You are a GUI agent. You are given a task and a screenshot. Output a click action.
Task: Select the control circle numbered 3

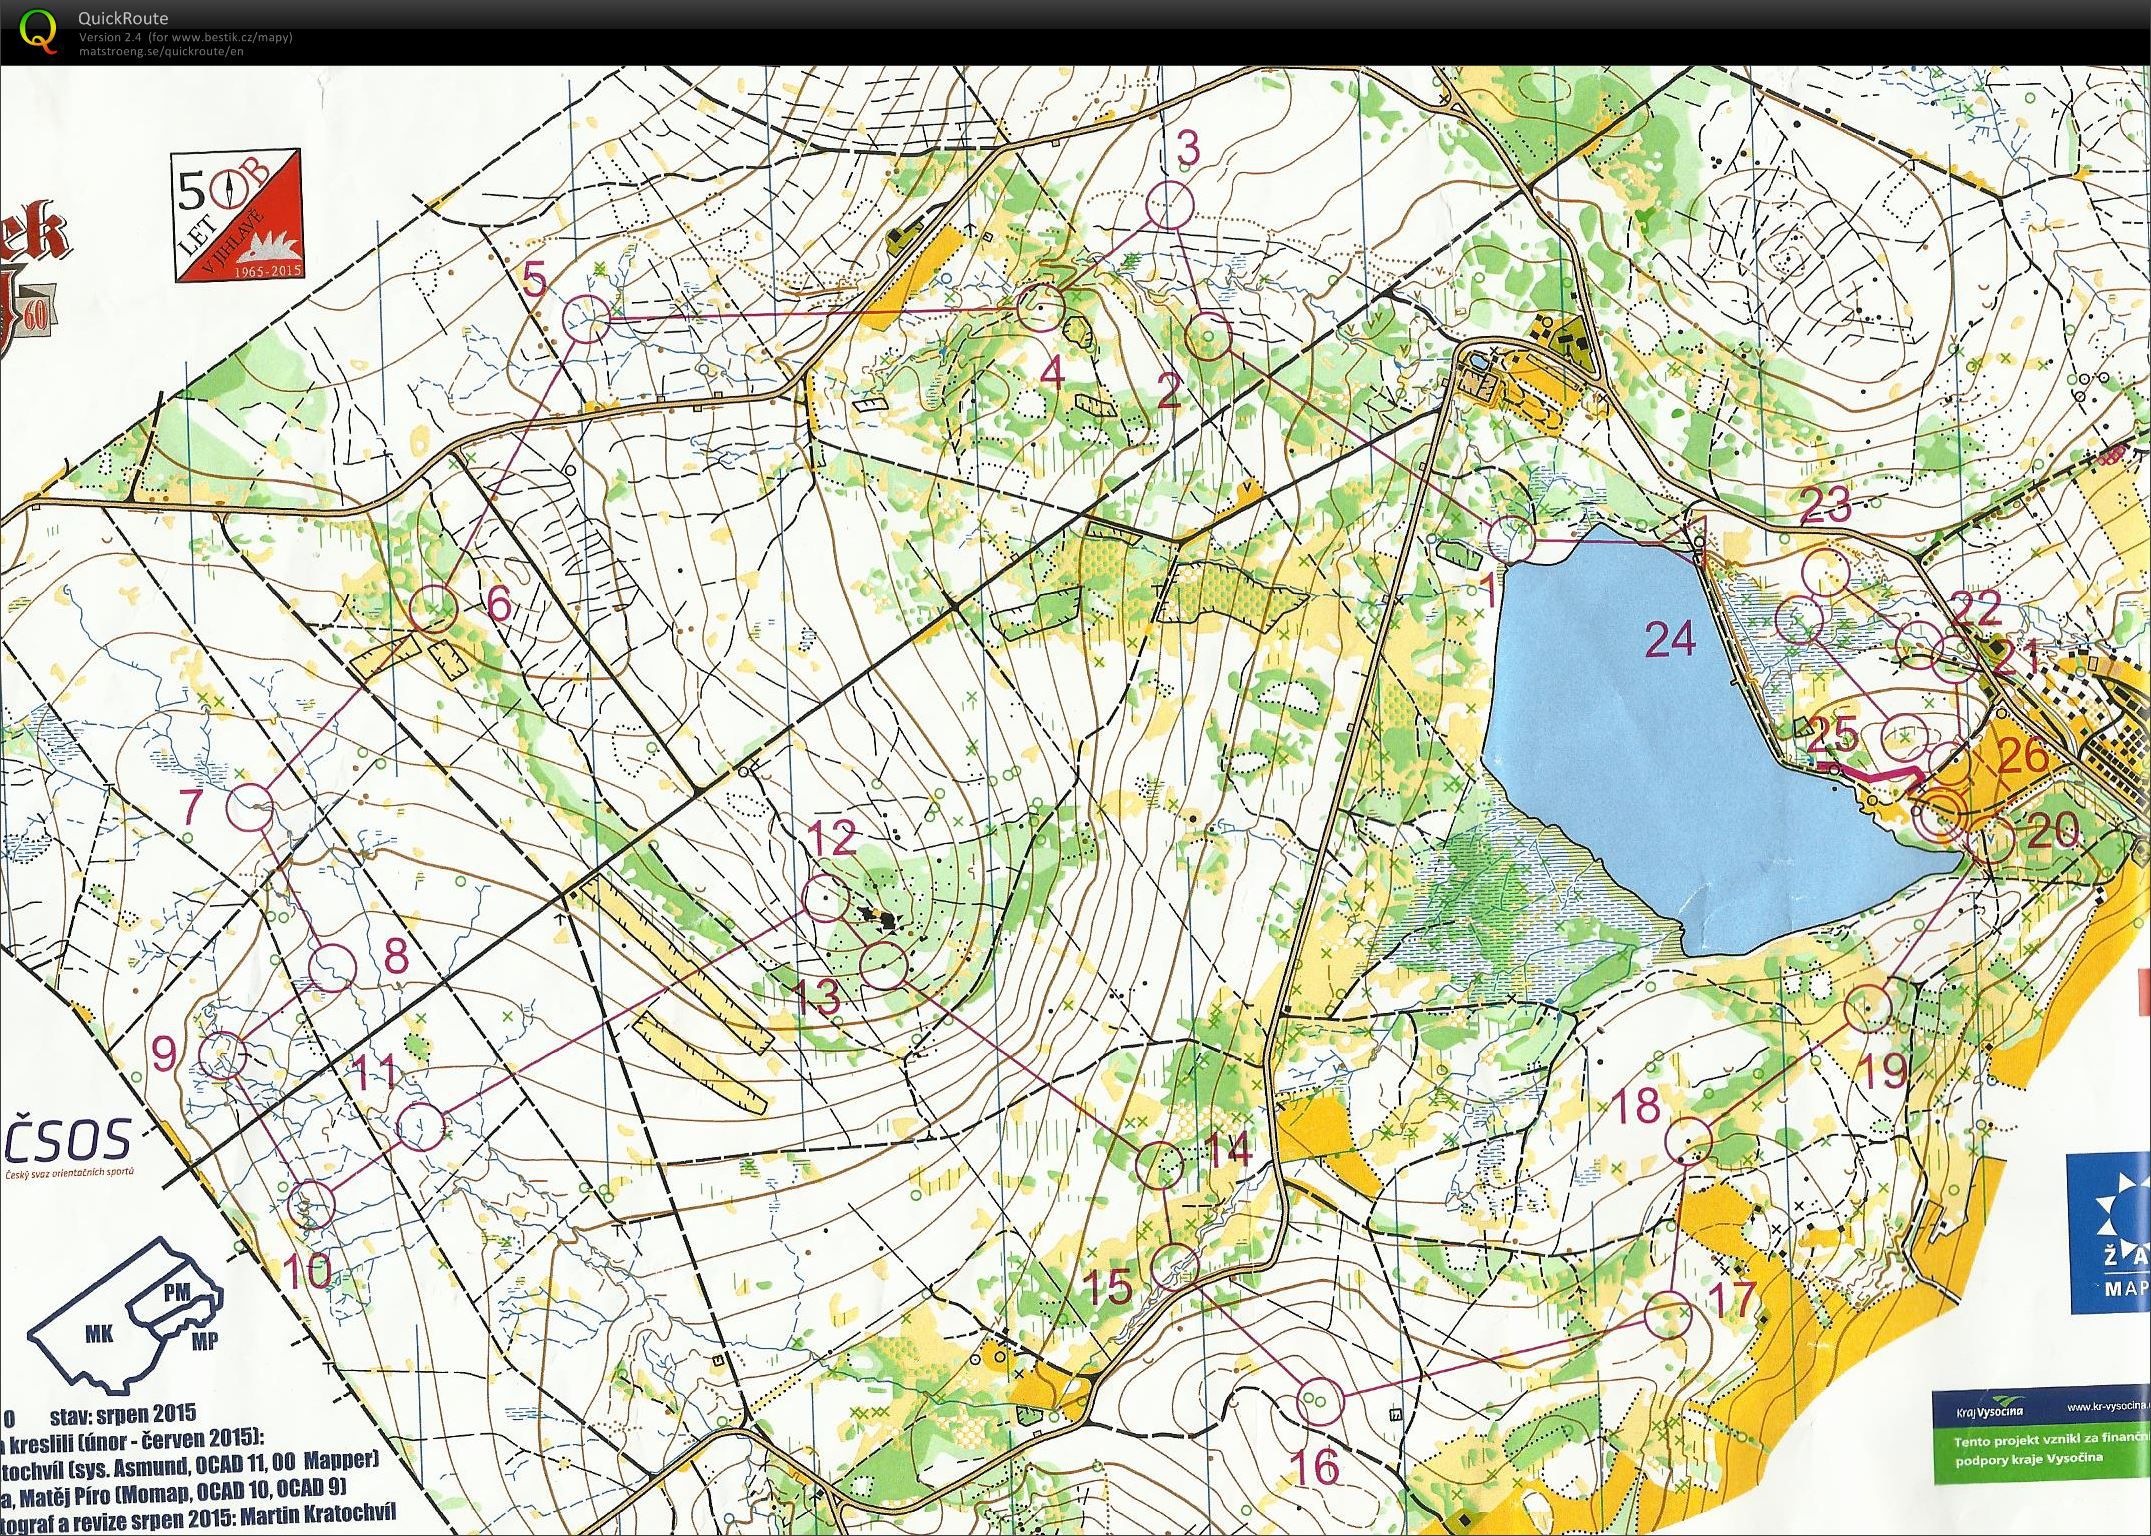coord(1169,206)
